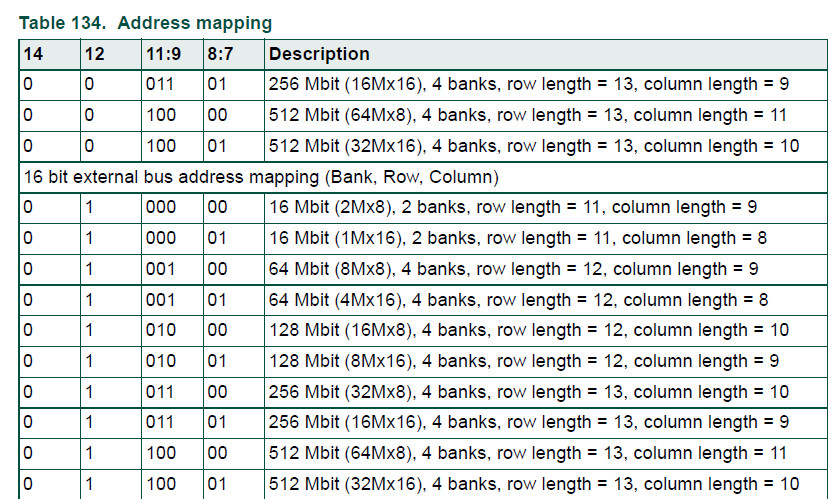This screenshot has height=499, width=840.
Task: Click the 16 bit external bus address mapping row
Action: click(x=423, y=177)
